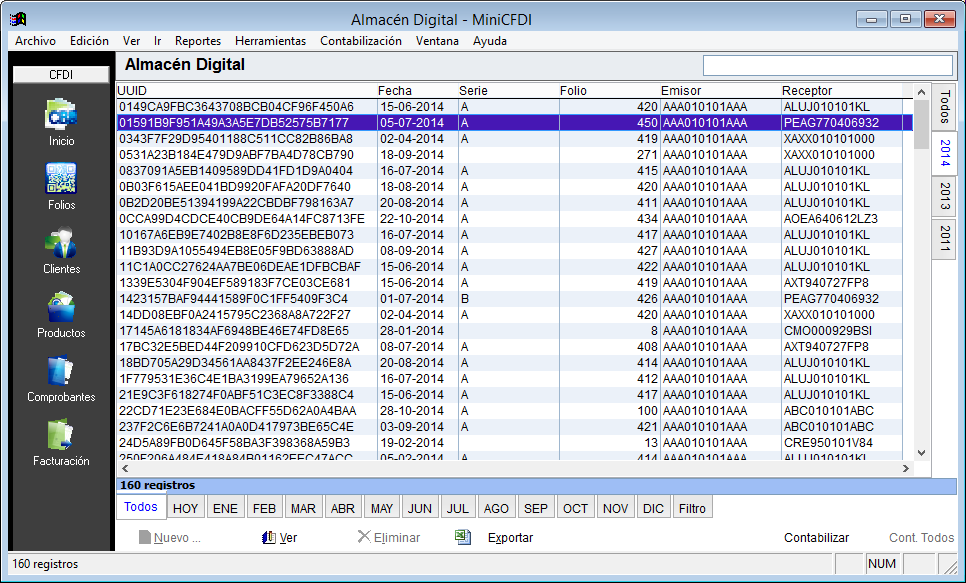Screen dimensions: 966x583
Task: Open the Folios QR icon
Action: tap(61, 179)
